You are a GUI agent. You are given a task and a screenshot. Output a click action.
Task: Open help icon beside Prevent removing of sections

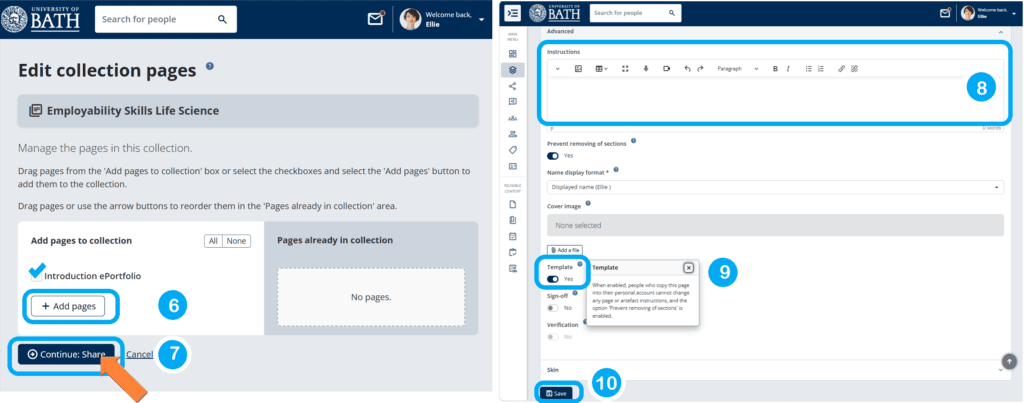coord(633,141)
